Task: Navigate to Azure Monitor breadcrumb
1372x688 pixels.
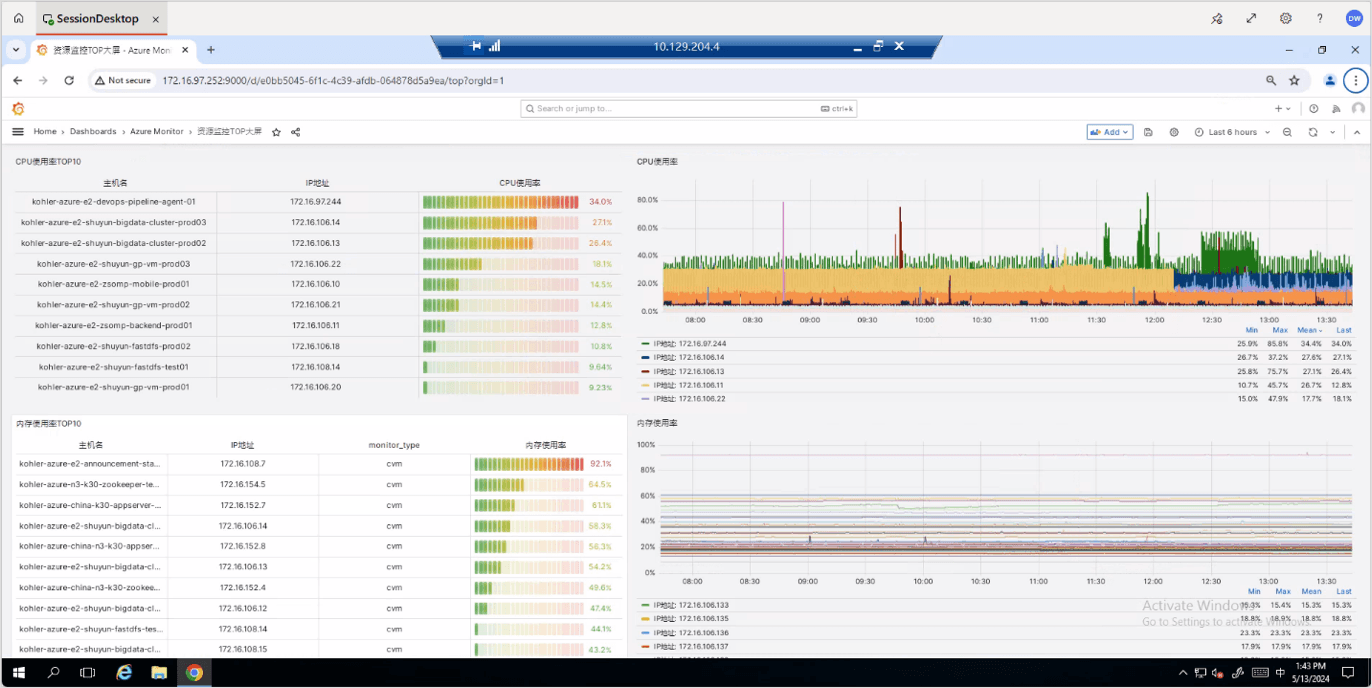Action: [x=155, y=132]
